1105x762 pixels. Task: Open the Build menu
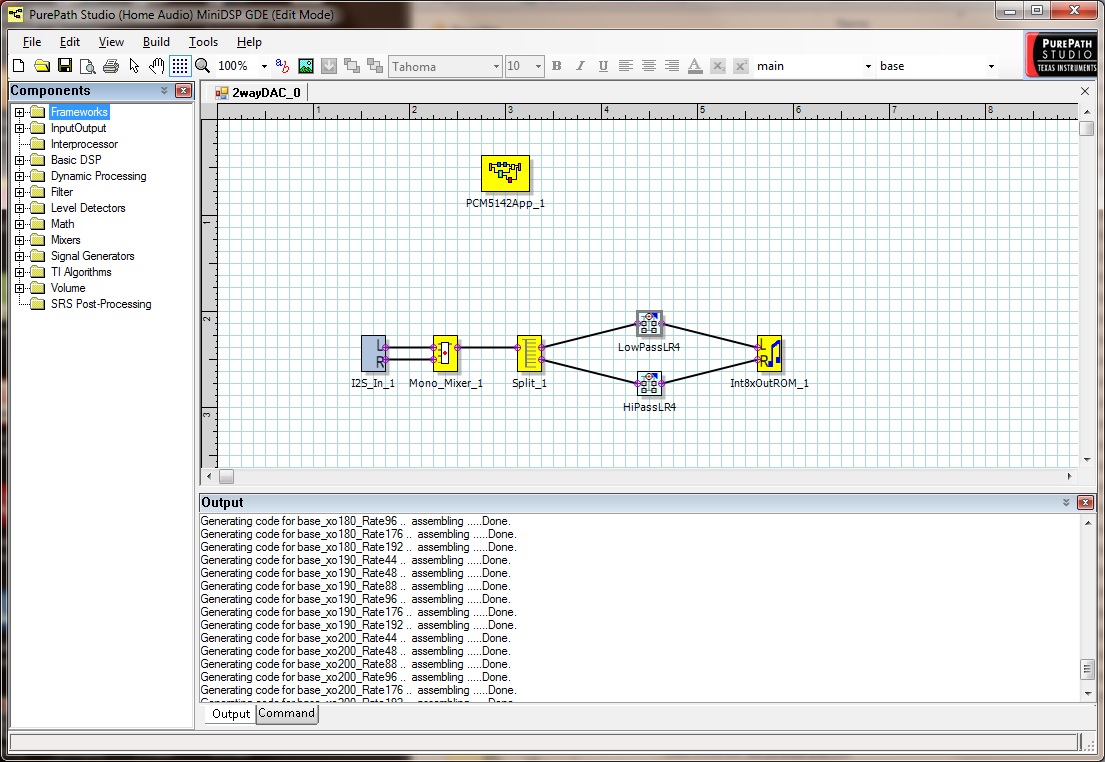pyautogui.click(x=156, y=42)
